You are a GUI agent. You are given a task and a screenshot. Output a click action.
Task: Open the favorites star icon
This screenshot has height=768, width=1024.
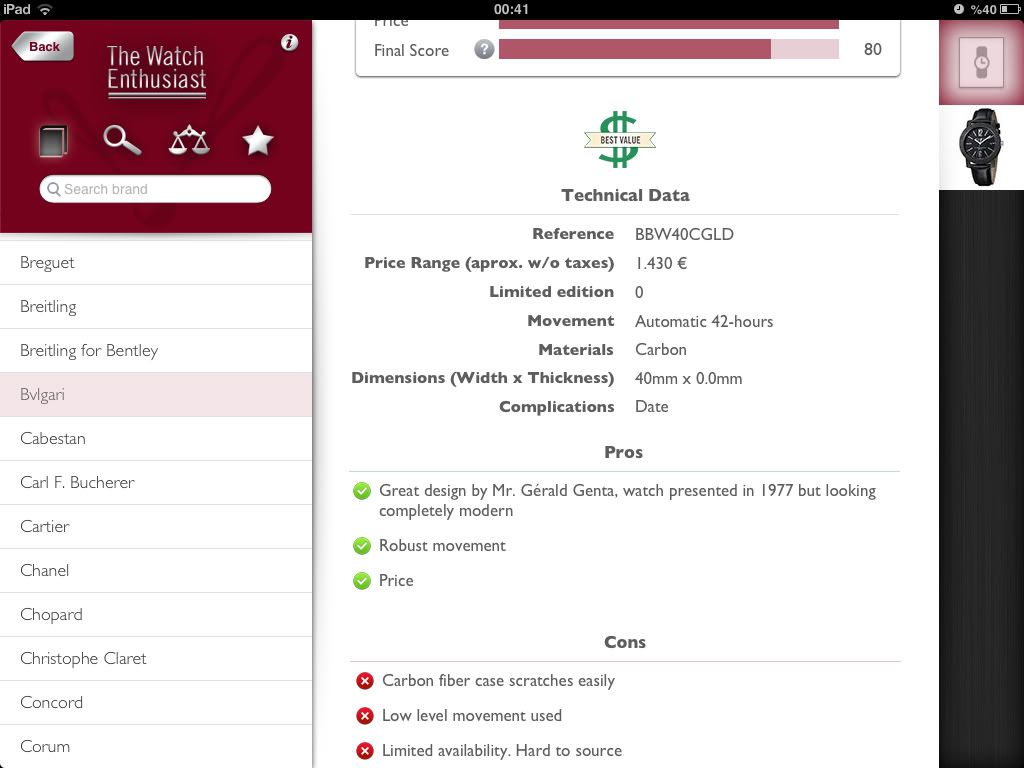(258, 140)
